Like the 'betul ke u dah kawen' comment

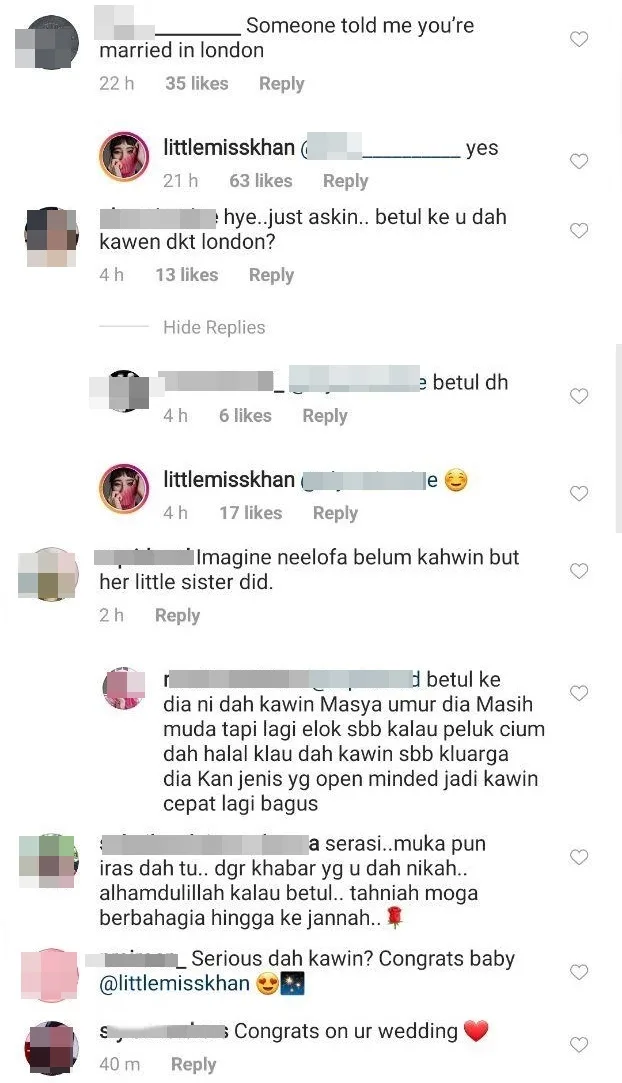[579, 230]
